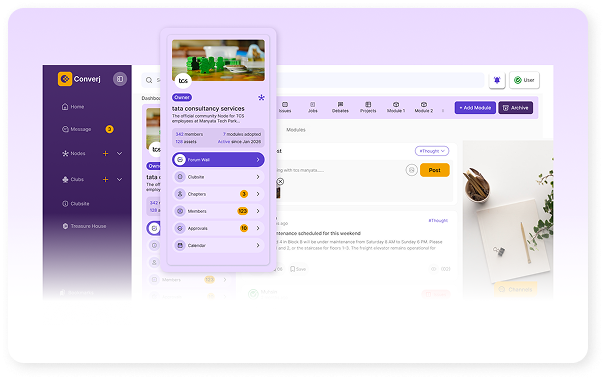The width and height of the screenshot is (604, 379).
Task: Expand the Approvals row chevron
Action: (x=258, y=228)
